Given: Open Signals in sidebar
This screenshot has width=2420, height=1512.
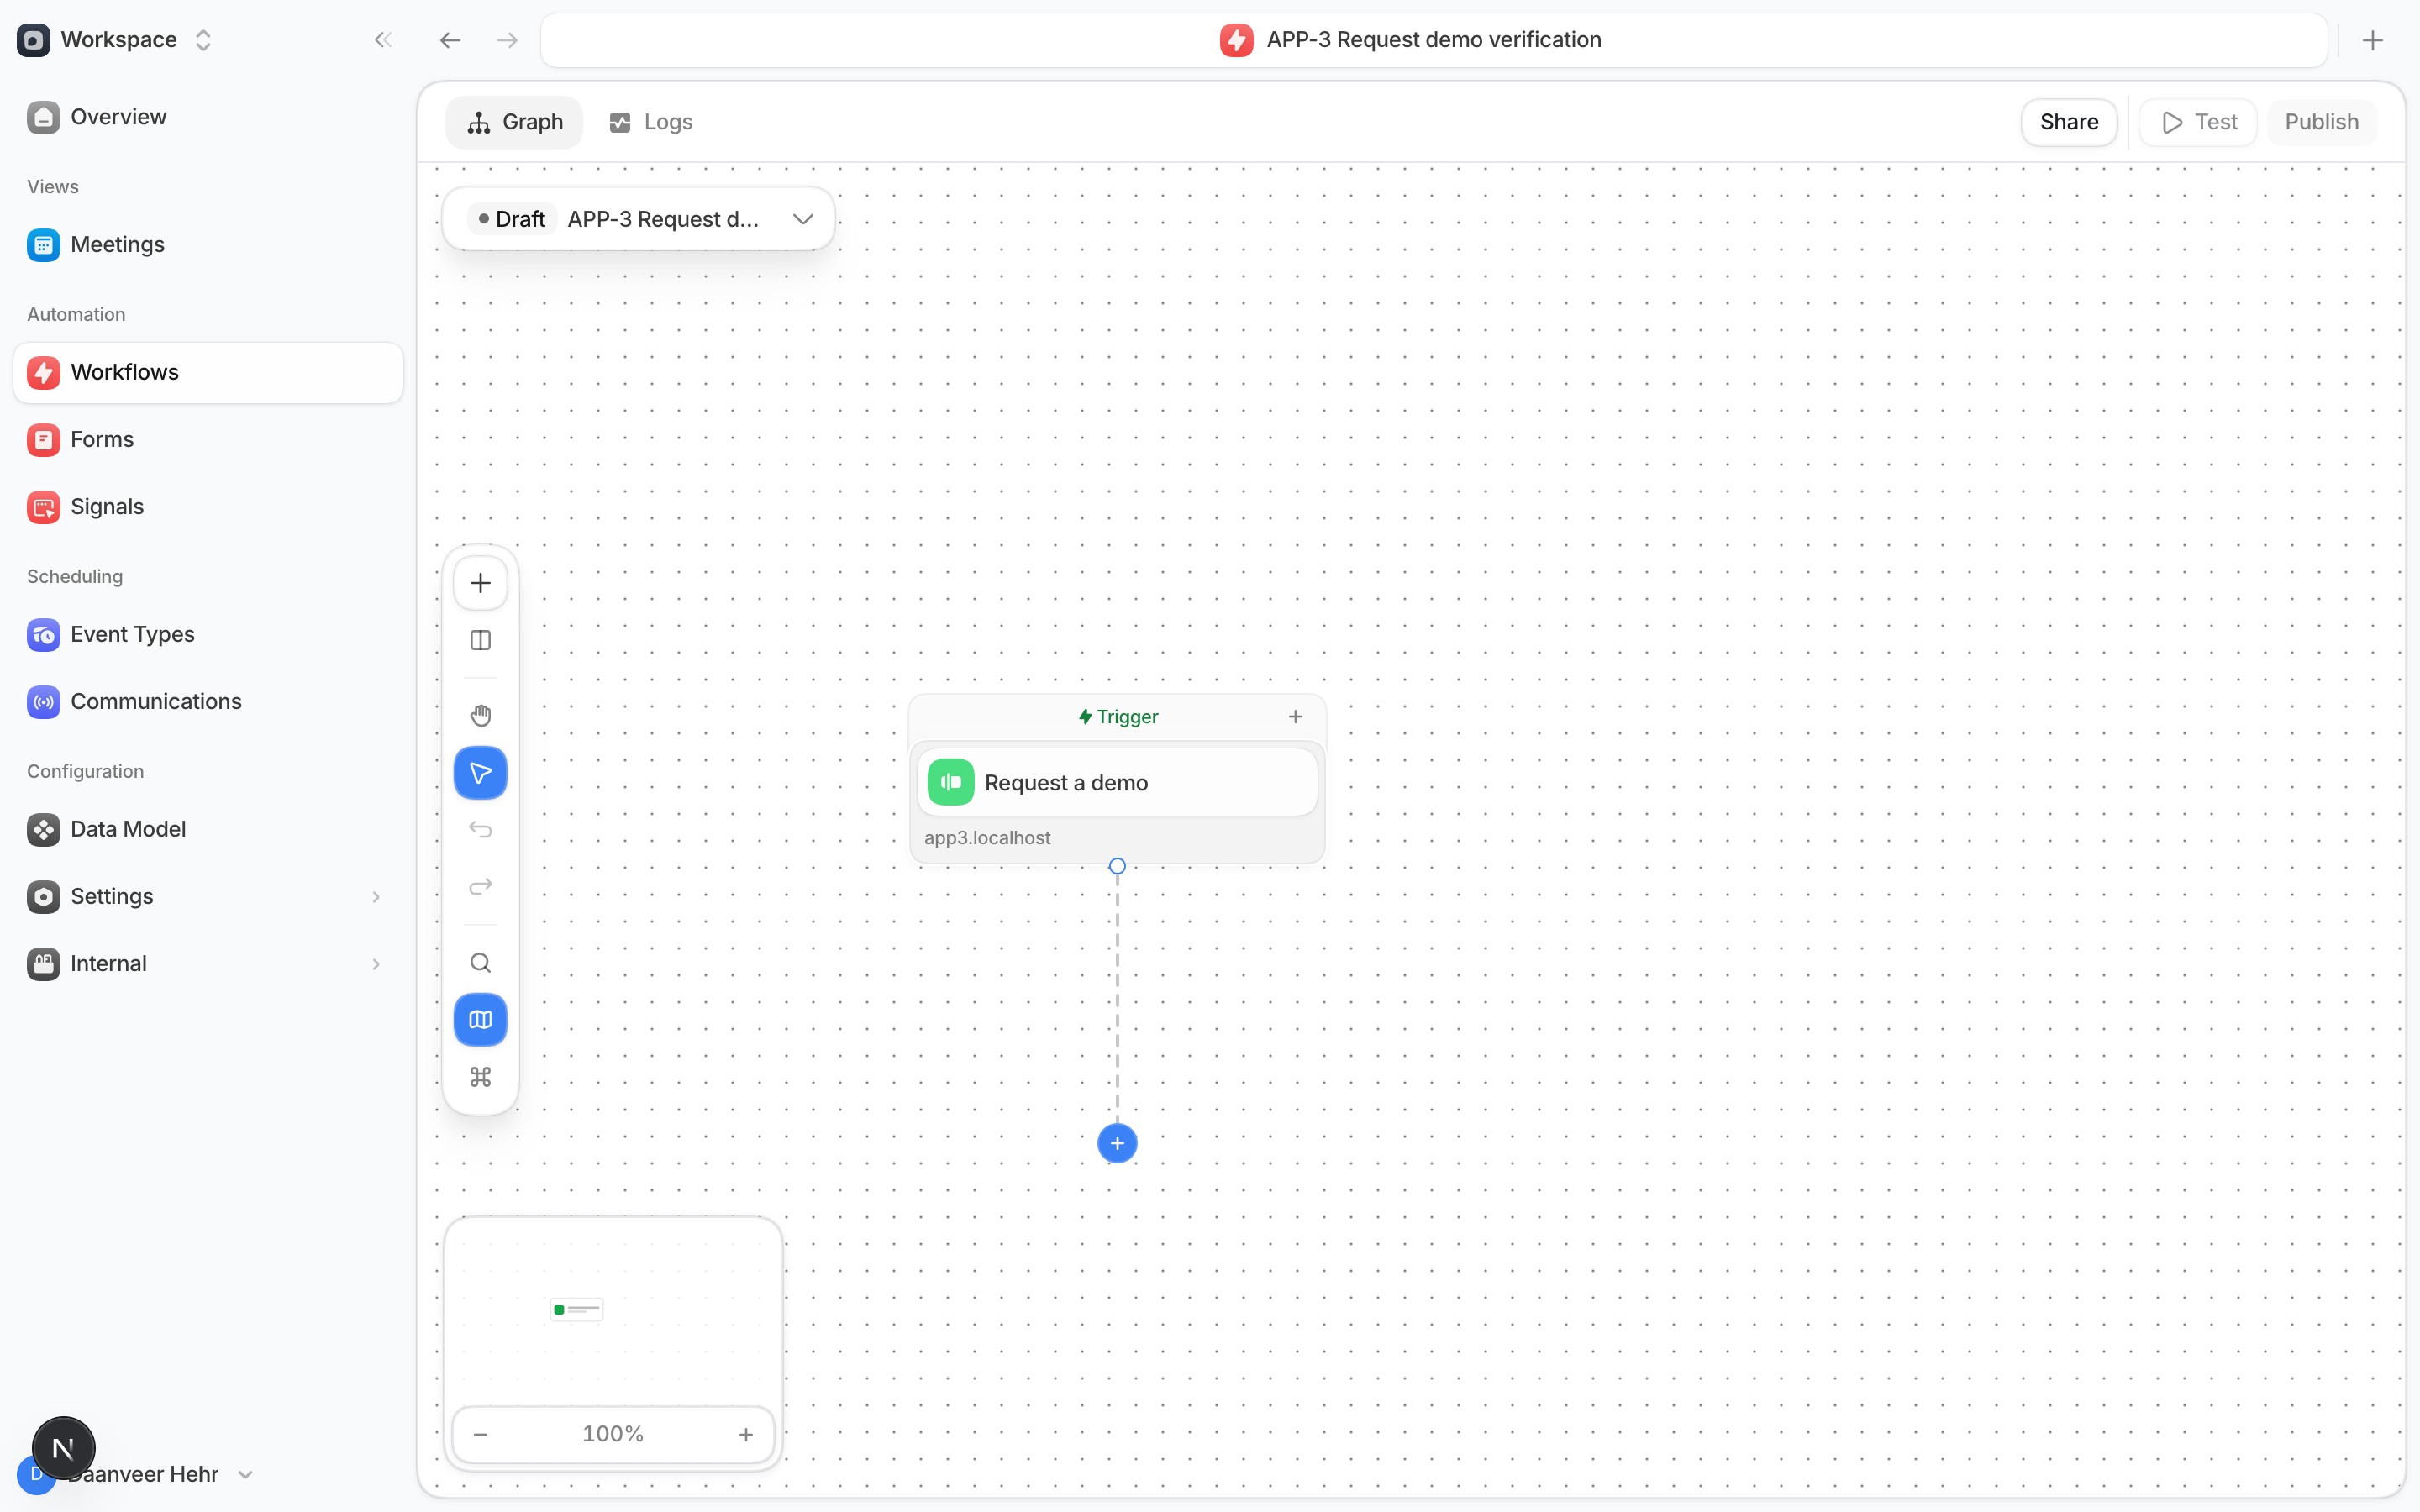Looking at the screenshot, I should pyautogui.click(x=208, y=507).
